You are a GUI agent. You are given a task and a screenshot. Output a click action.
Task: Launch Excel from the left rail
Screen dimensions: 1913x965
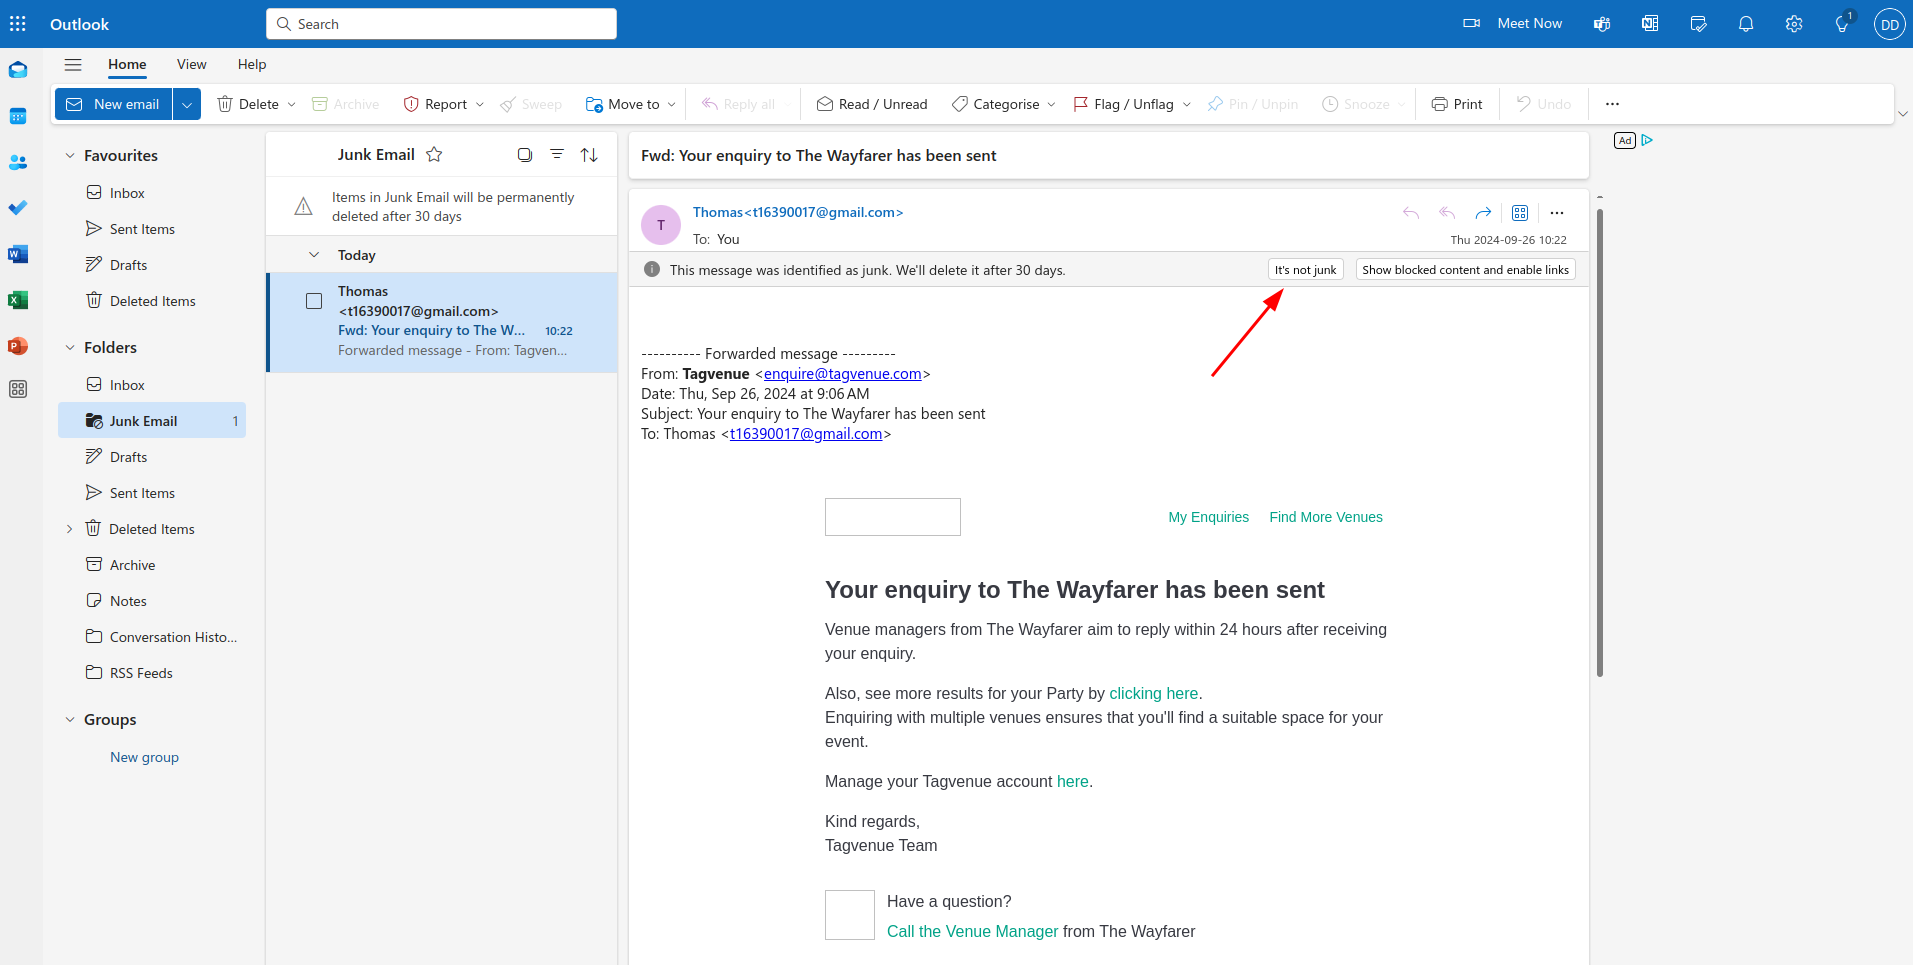tap(18, 300)
